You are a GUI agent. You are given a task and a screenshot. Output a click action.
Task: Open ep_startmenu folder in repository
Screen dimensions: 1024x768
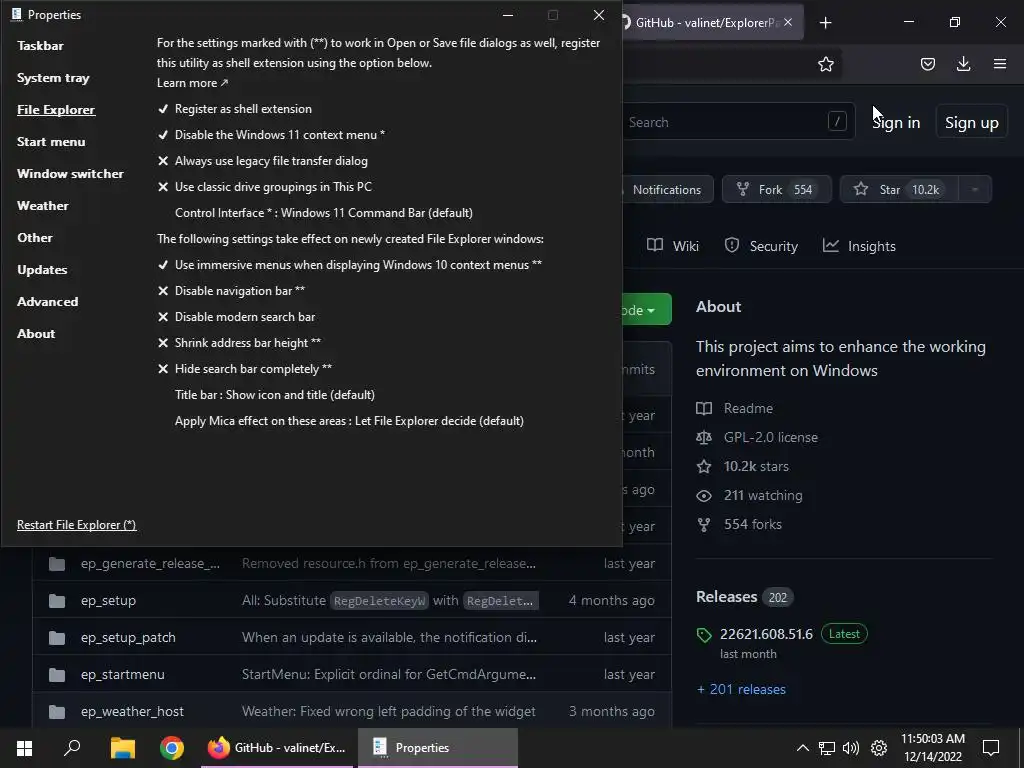pyautogui.click(x=123, y=675)
